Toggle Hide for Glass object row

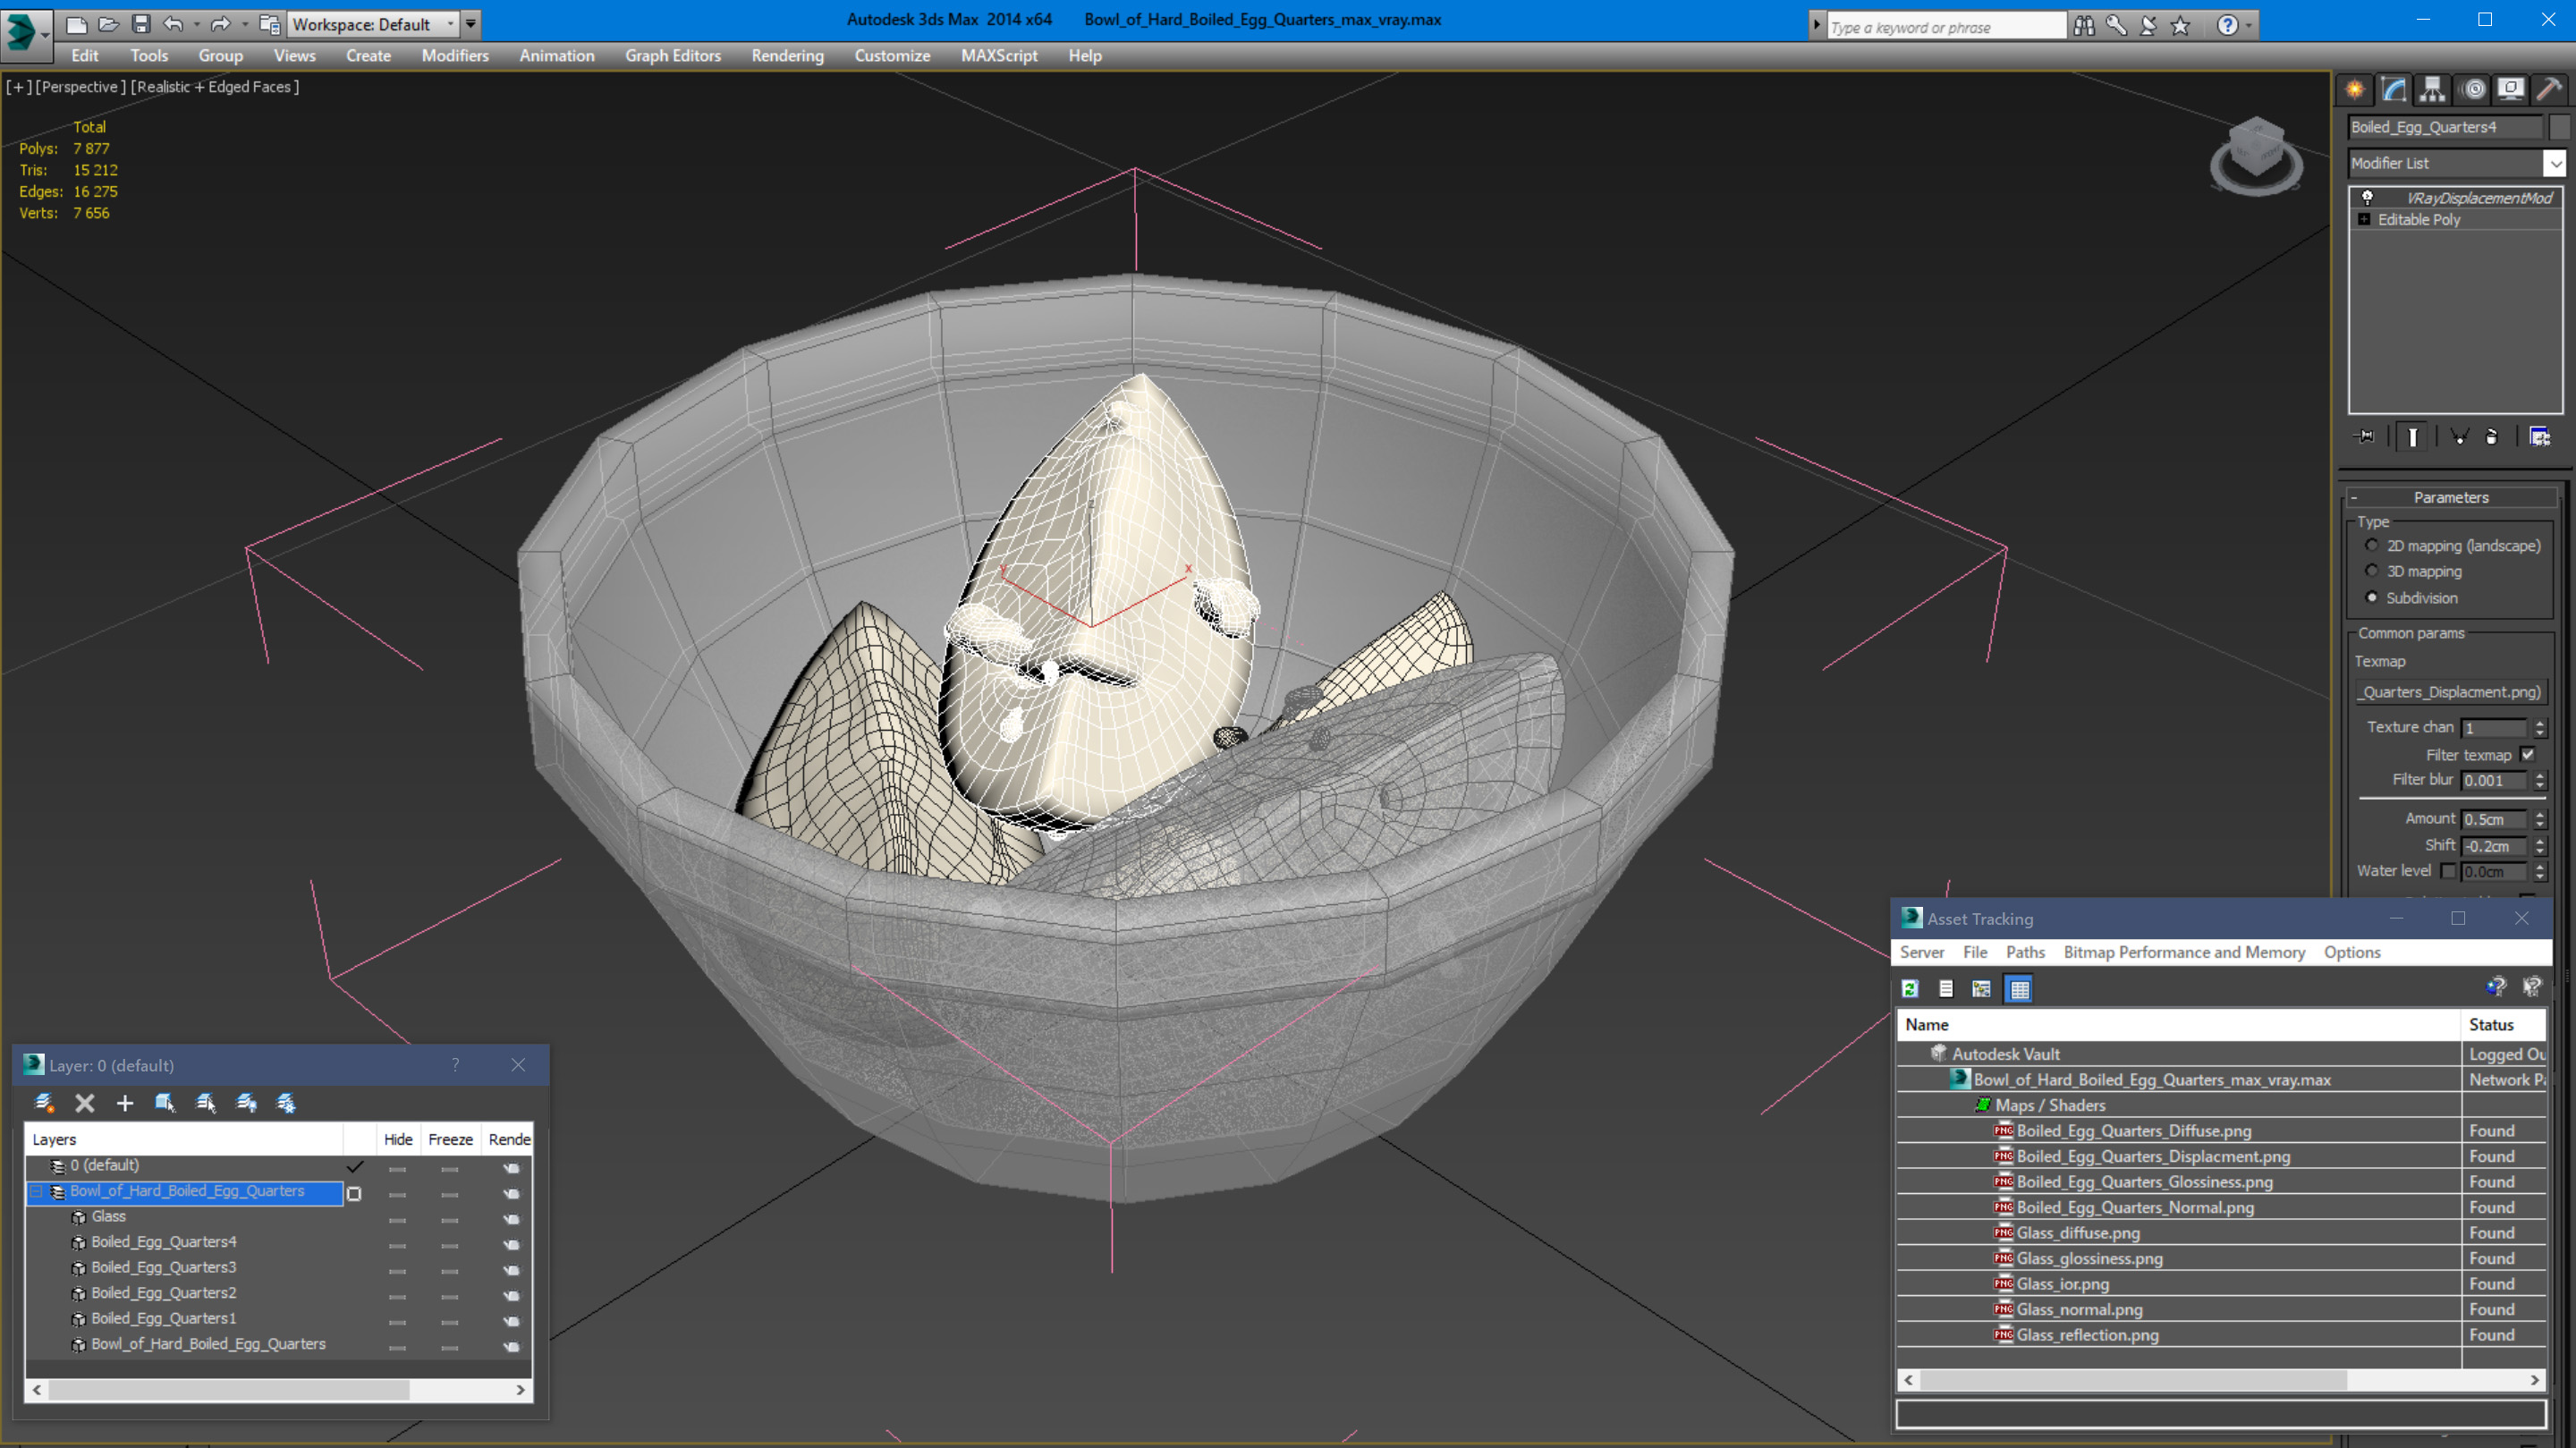(397, 1220)
